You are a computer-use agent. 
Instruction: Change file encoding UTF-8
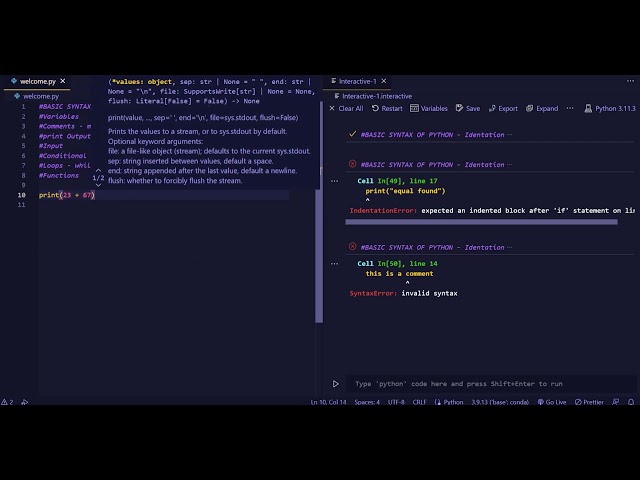tap(396, 402)
